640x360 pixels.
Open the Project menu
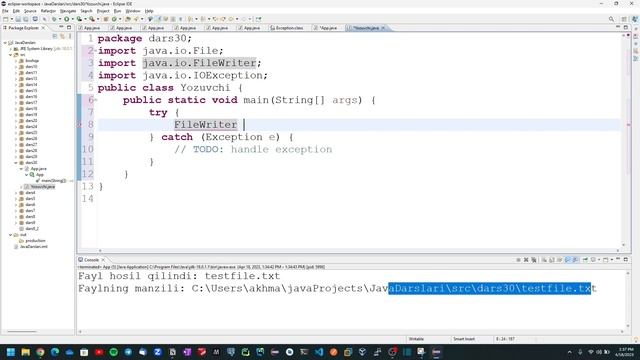tap(103, 11)
